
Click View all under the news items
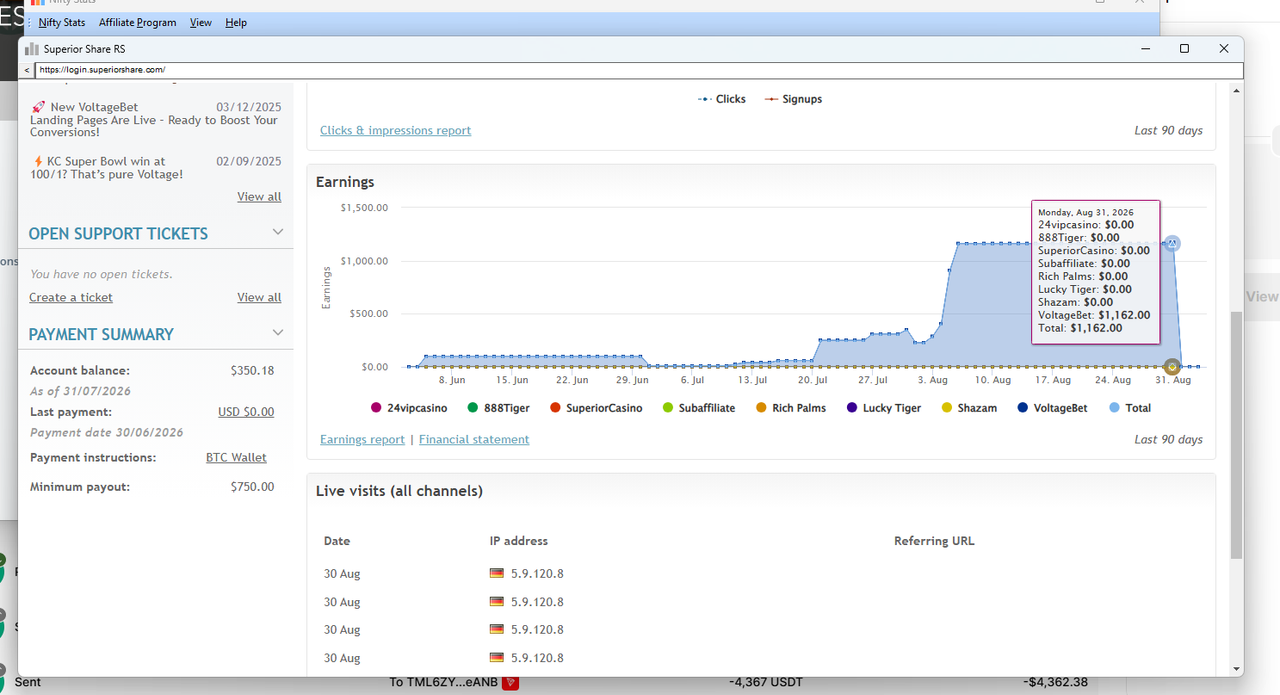click(259, 196)
